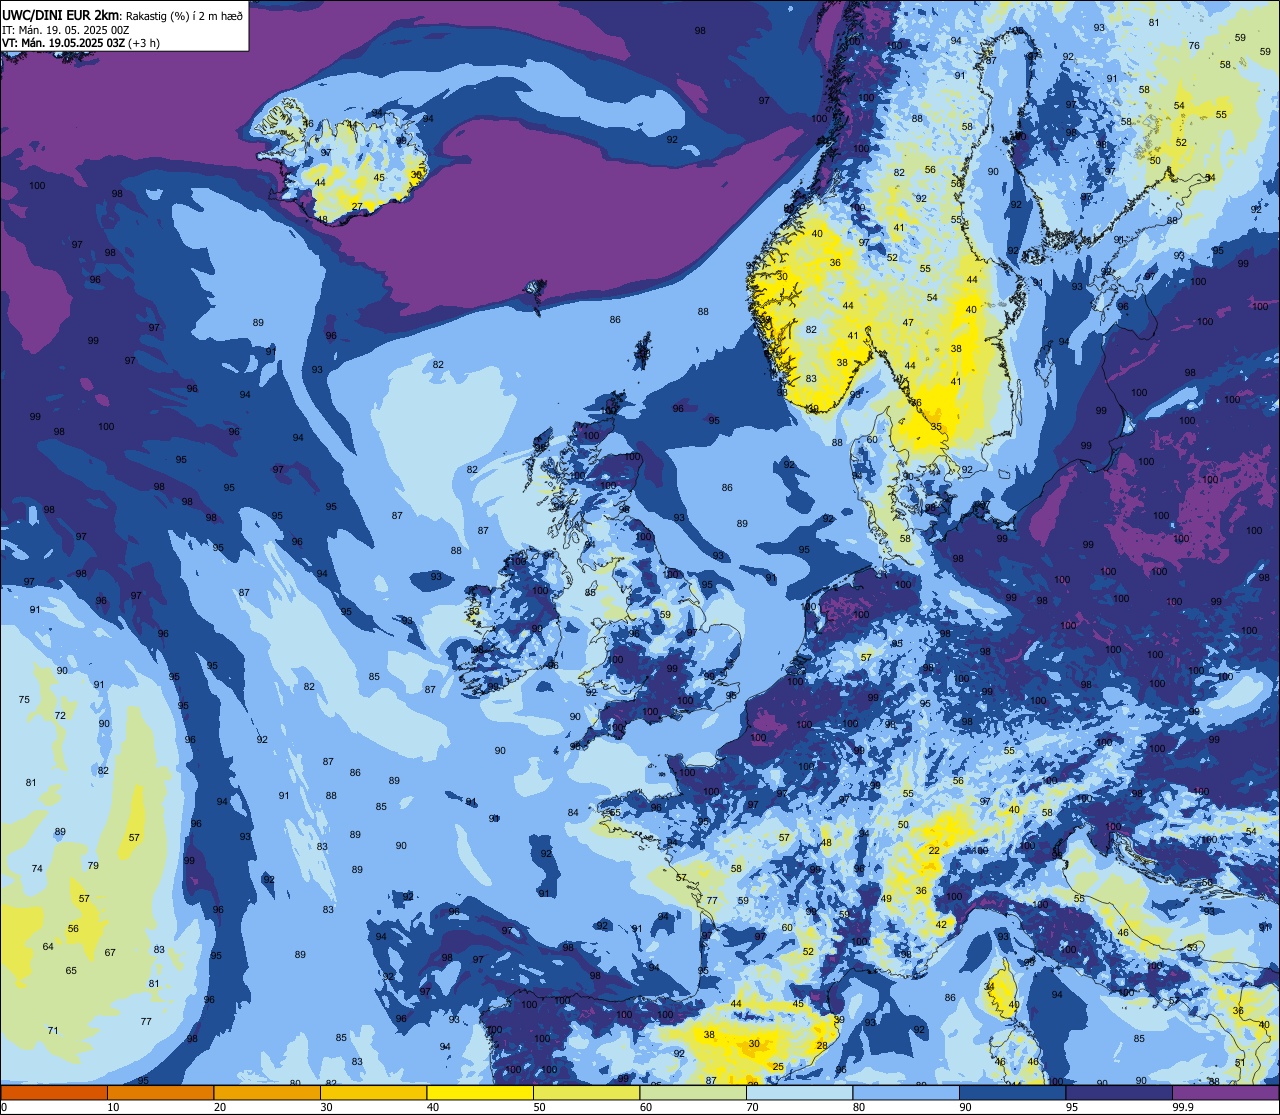Image resolution: width=1280 pixels, height=1115 pixels.
Task: Click the 0–10 dark orange legend swatch
Action: (x=55, y=1092)
